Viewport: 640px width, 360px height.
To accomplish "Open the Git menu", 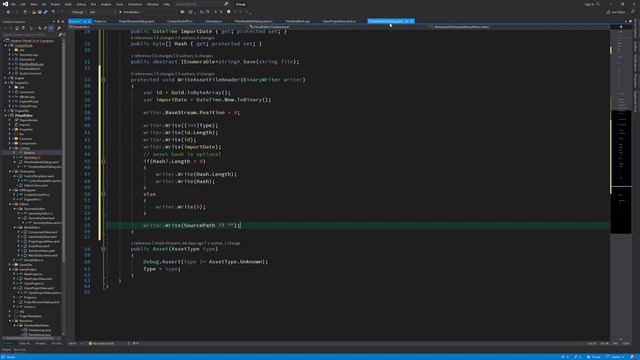I will coord(44,4).
